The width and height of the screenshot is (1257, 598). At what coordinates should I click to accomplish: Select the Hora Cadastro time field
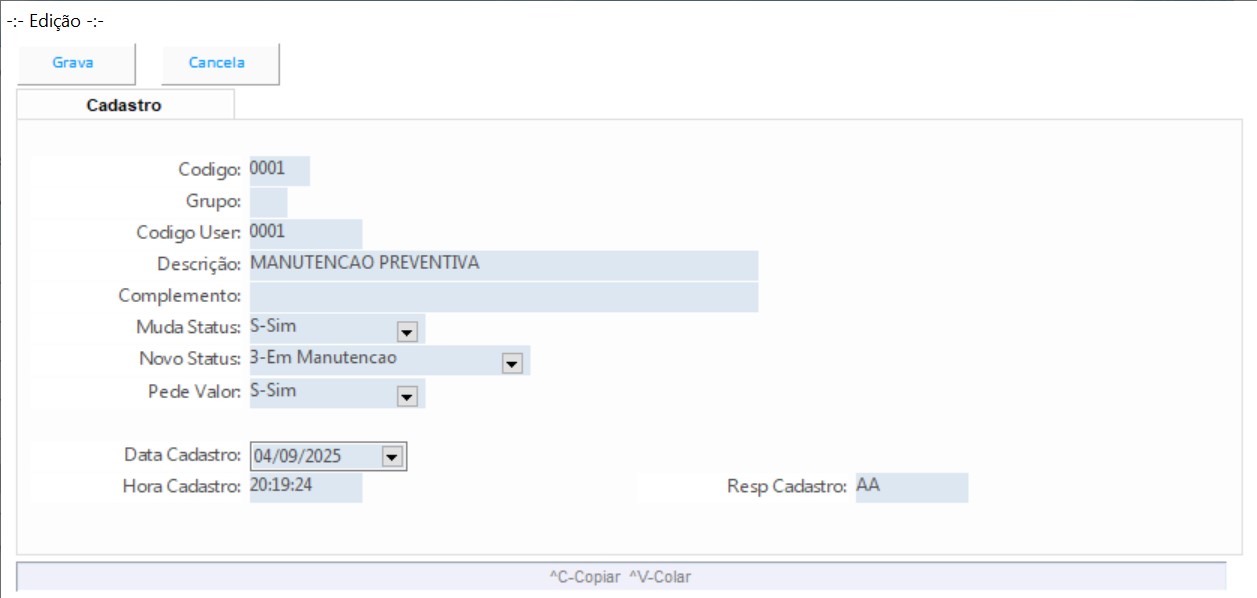[305, 487]
